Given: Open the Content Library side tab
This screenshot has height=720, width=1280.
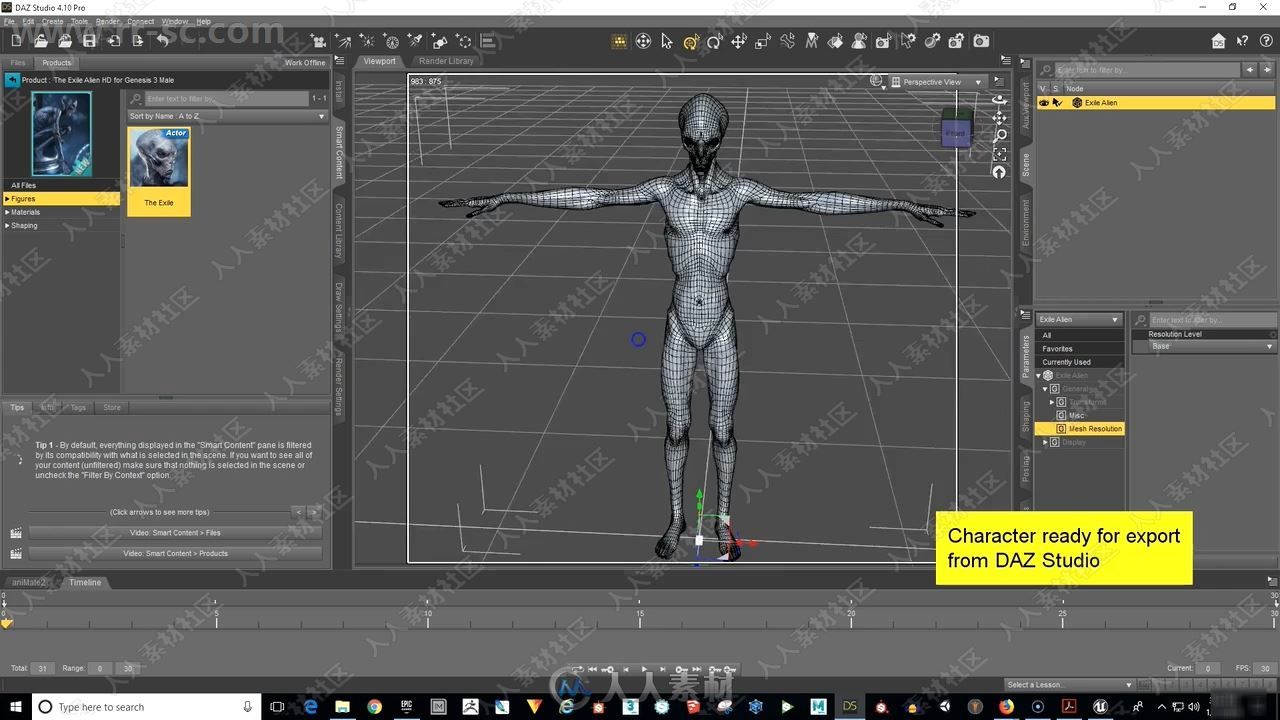Looking at the screenshot, I should 338,231.
